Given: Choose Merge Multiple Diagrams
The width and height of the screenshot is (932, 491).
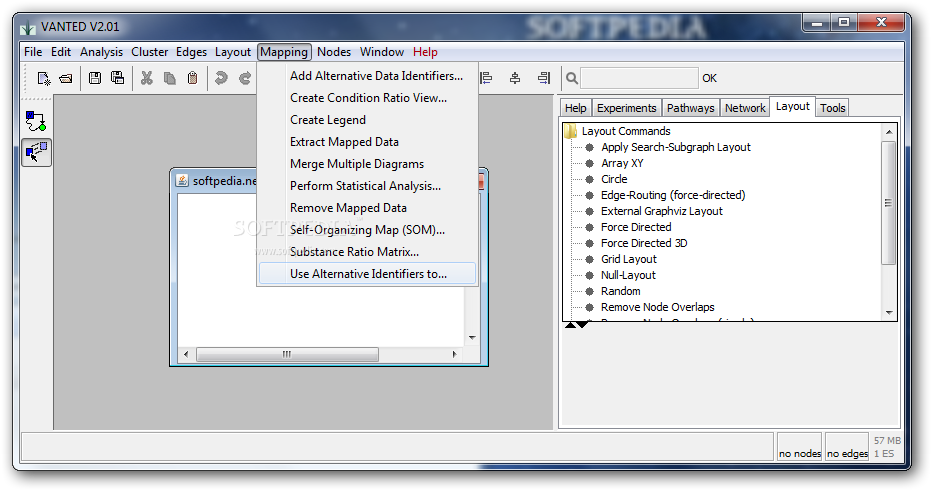Looking at the screenshot, I should pos(367,164).
